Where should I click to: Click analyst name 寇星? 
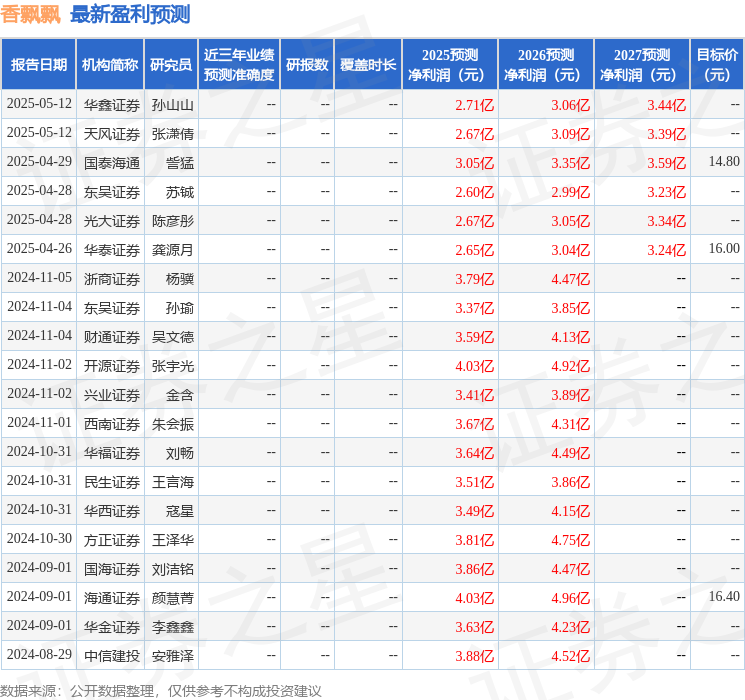(180, 511)
